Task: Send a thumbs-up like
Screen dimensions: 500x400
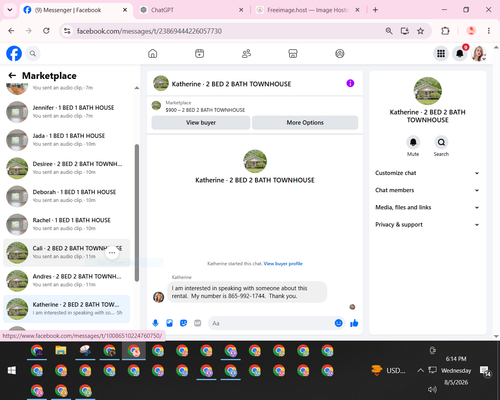Action: 354,323
